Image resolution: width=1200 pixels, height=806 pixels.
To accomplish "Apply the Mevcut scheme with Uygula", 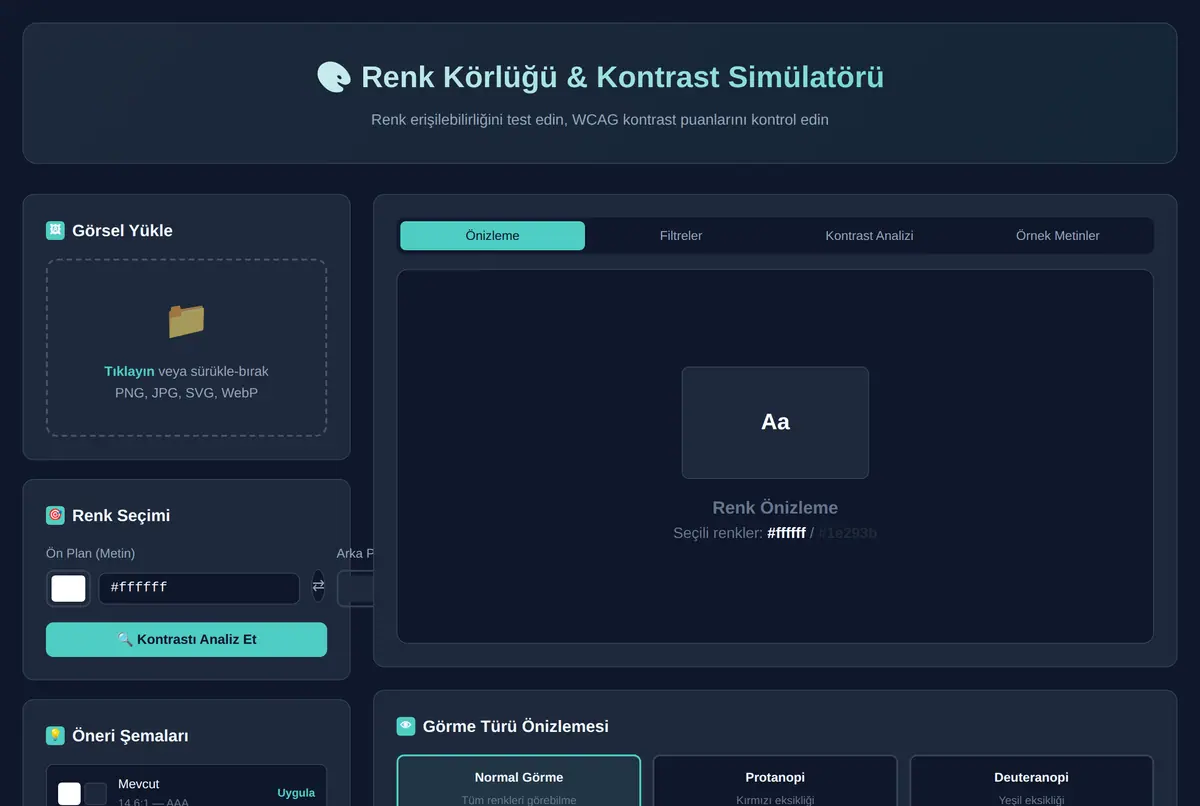I will pos(296,793).
